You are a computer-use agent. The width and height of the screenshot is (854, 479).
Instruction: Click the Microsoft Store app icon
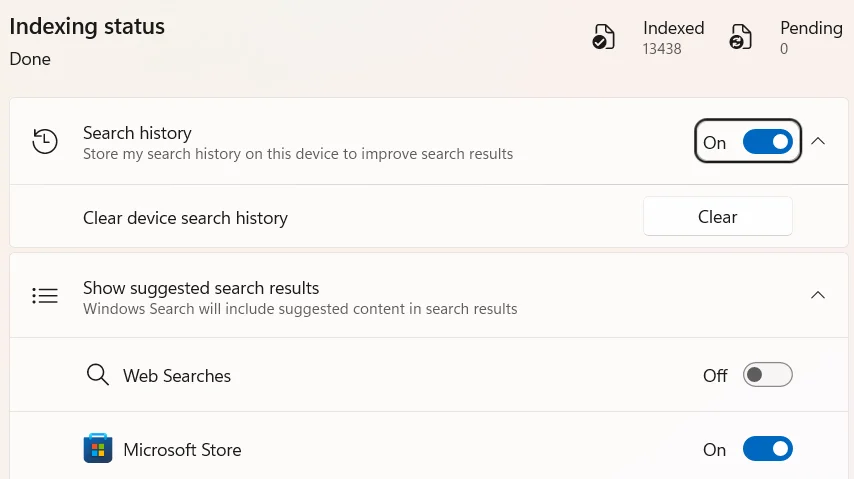tap(98, 448)
